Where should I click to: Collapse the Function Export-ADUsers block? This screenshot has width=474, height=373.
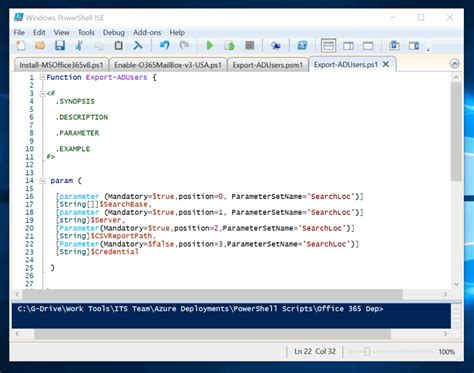coord(42,77)
